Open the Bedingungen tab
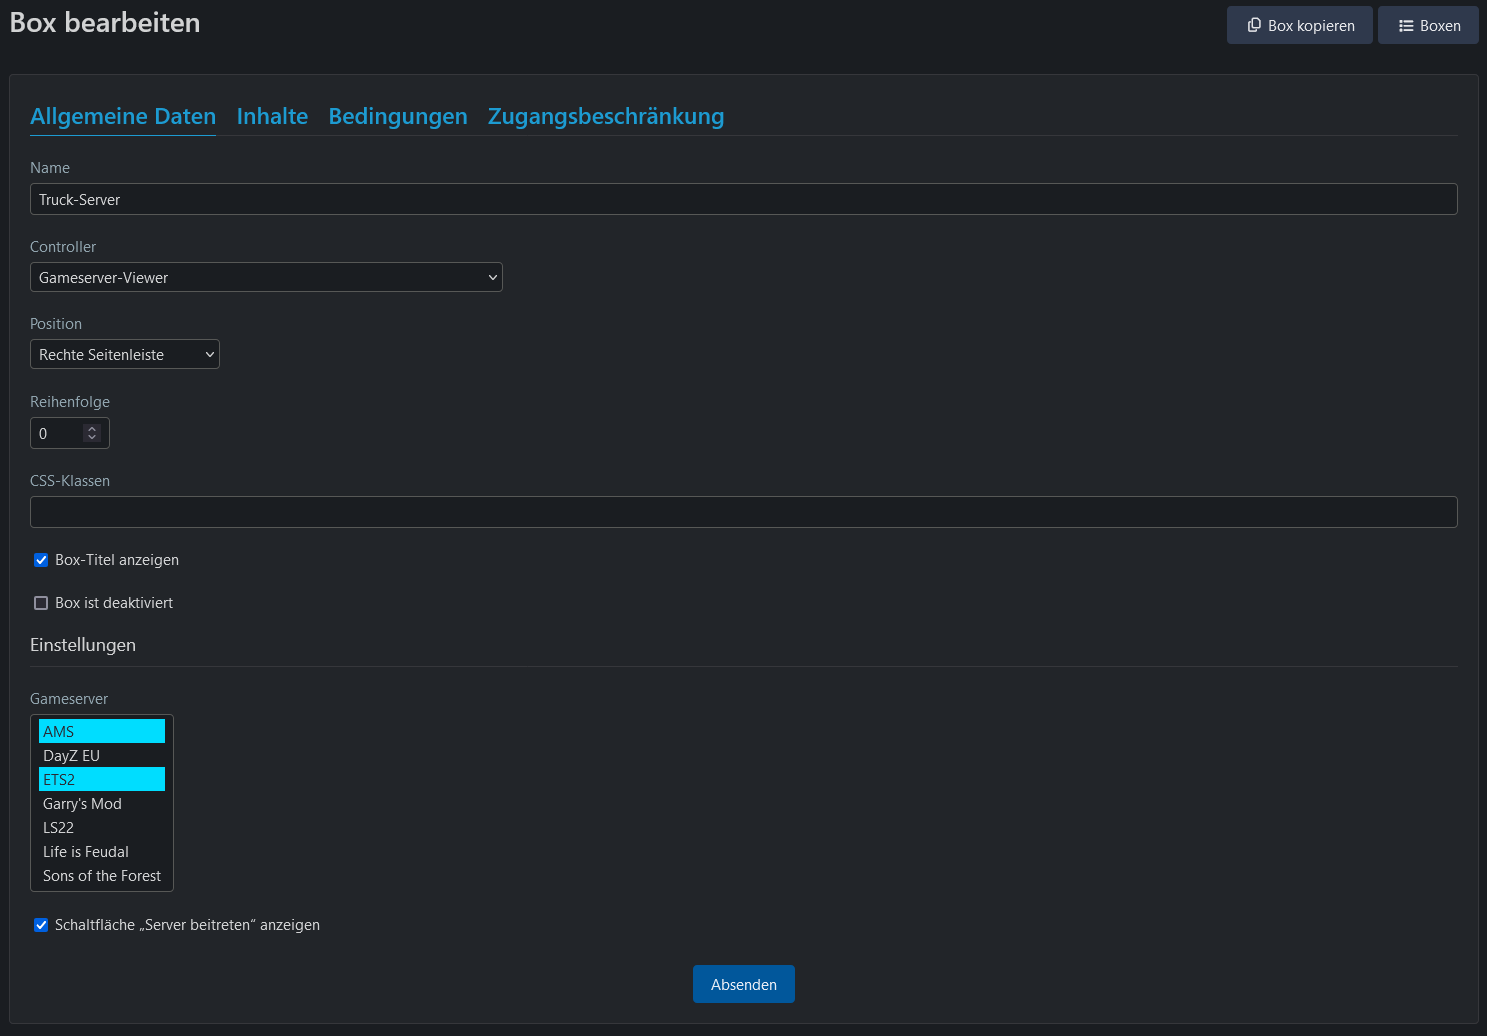This screenshot has height=1036, width=1487. click(x=398, y=116)
